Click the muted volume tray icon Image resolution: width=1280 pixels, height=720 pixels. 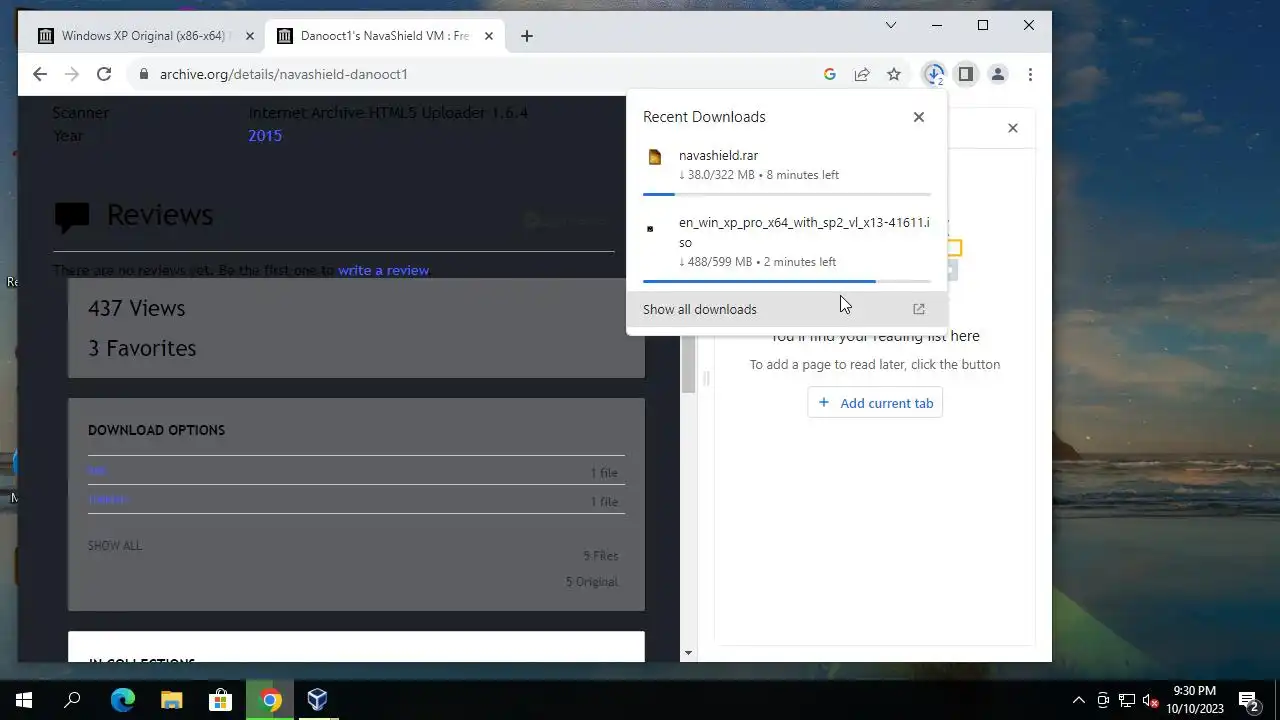1150,700
